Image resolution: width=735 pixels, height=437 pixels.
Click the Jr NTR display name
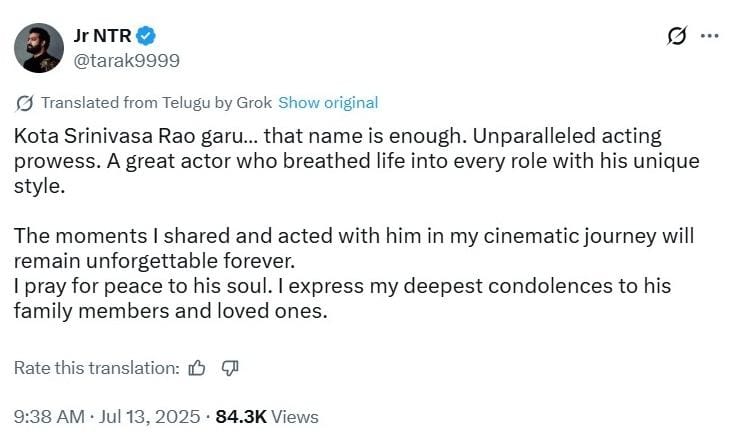click(103, 36)
